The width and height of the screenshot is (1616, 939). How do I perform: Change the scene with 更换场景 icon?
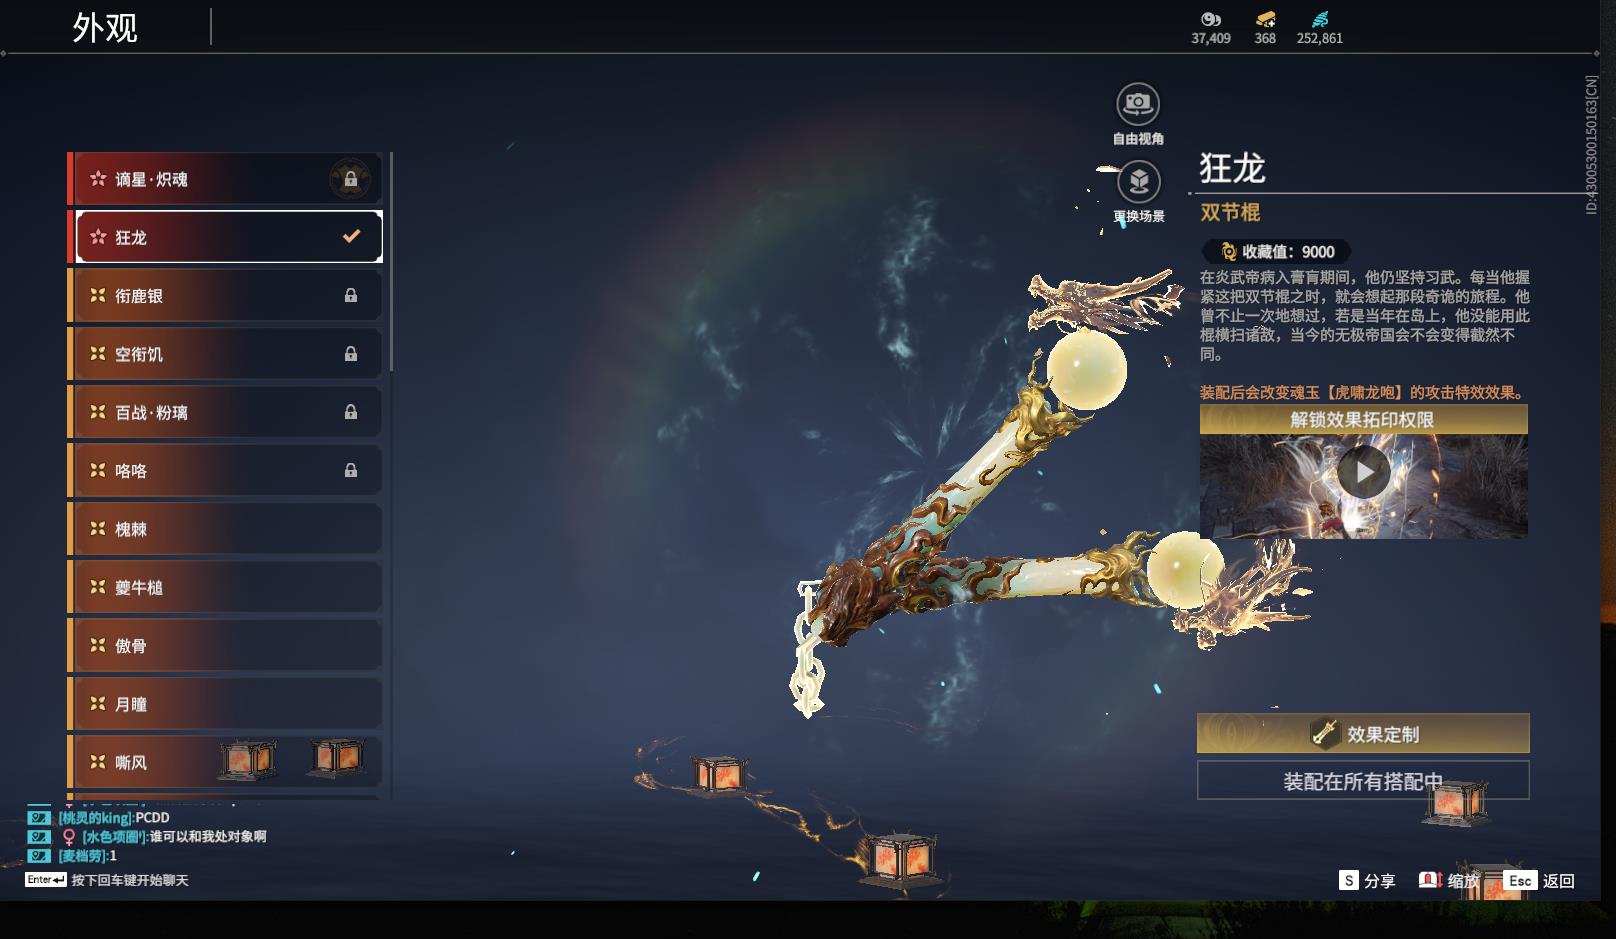tap(1138, 182)
